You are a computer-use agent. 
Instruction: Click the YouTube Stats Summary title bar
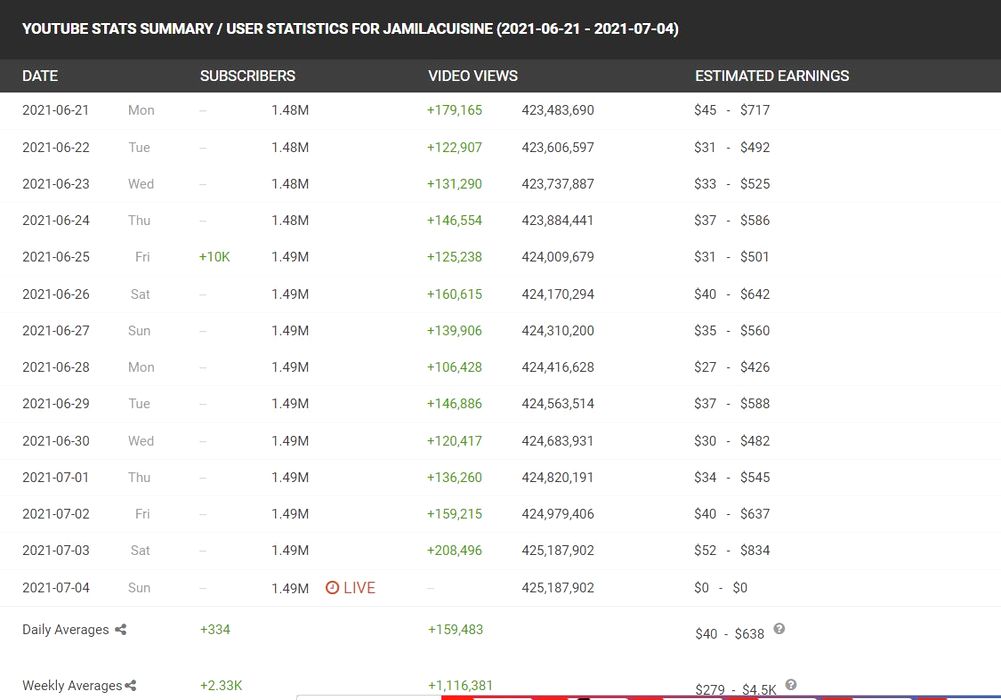point(350,29)
